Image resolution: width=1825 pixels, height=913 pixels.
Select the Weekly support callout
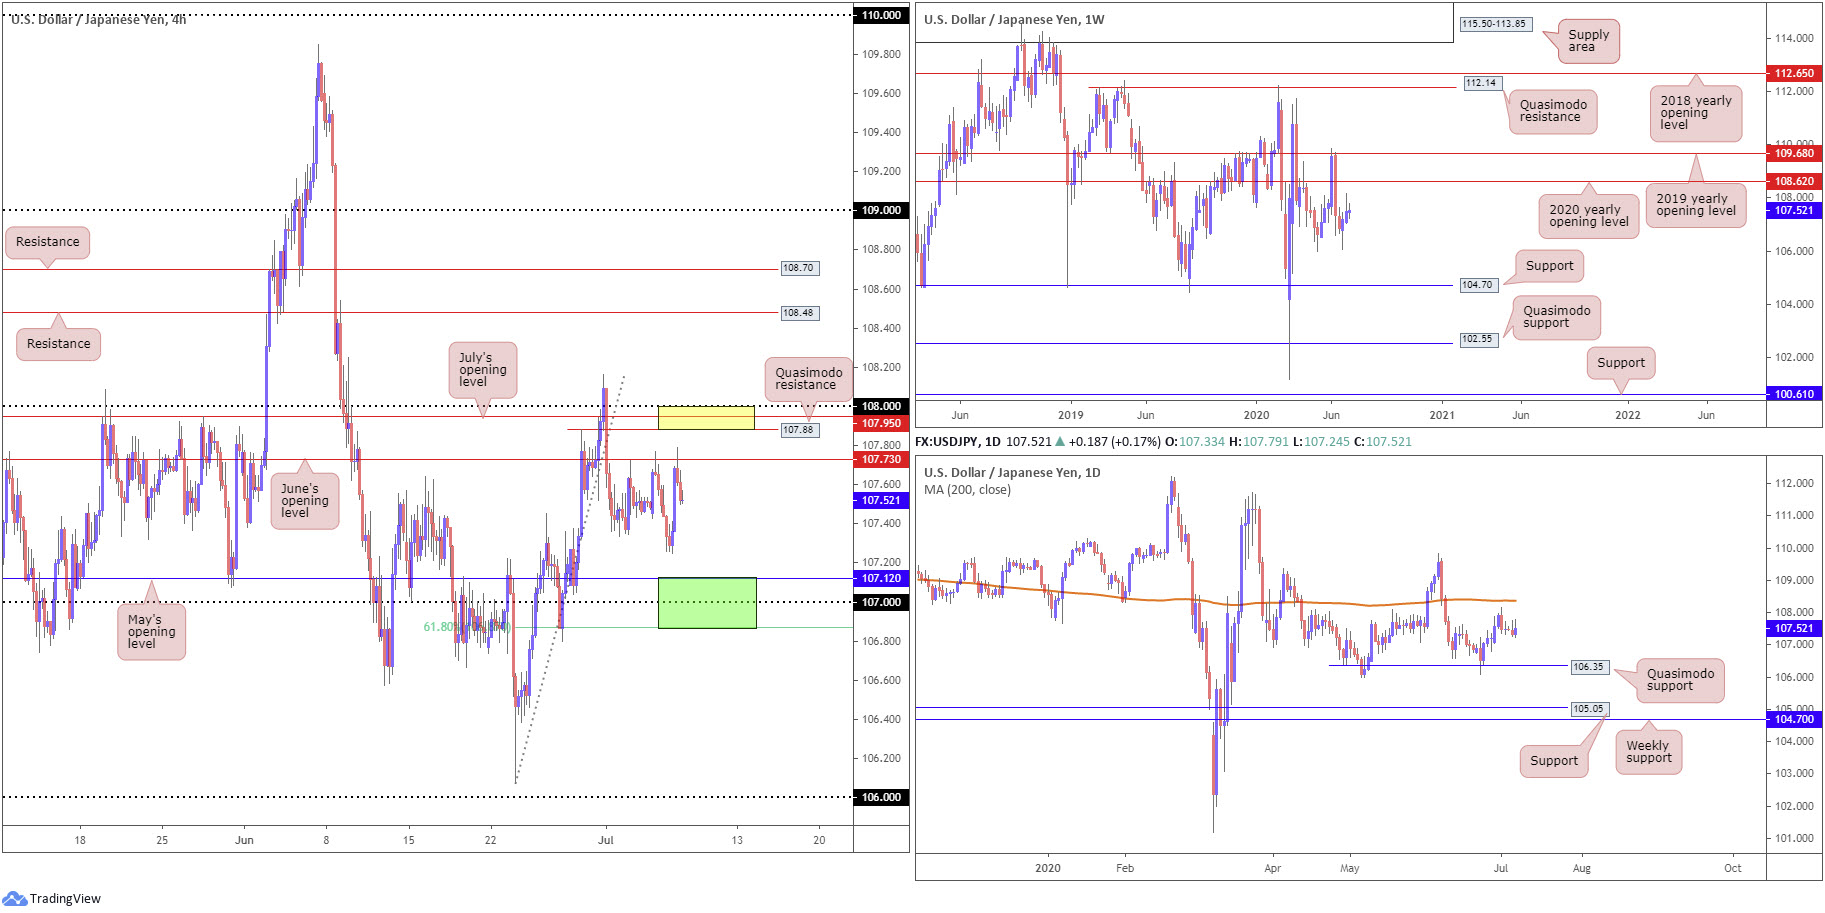[1648, 752]
